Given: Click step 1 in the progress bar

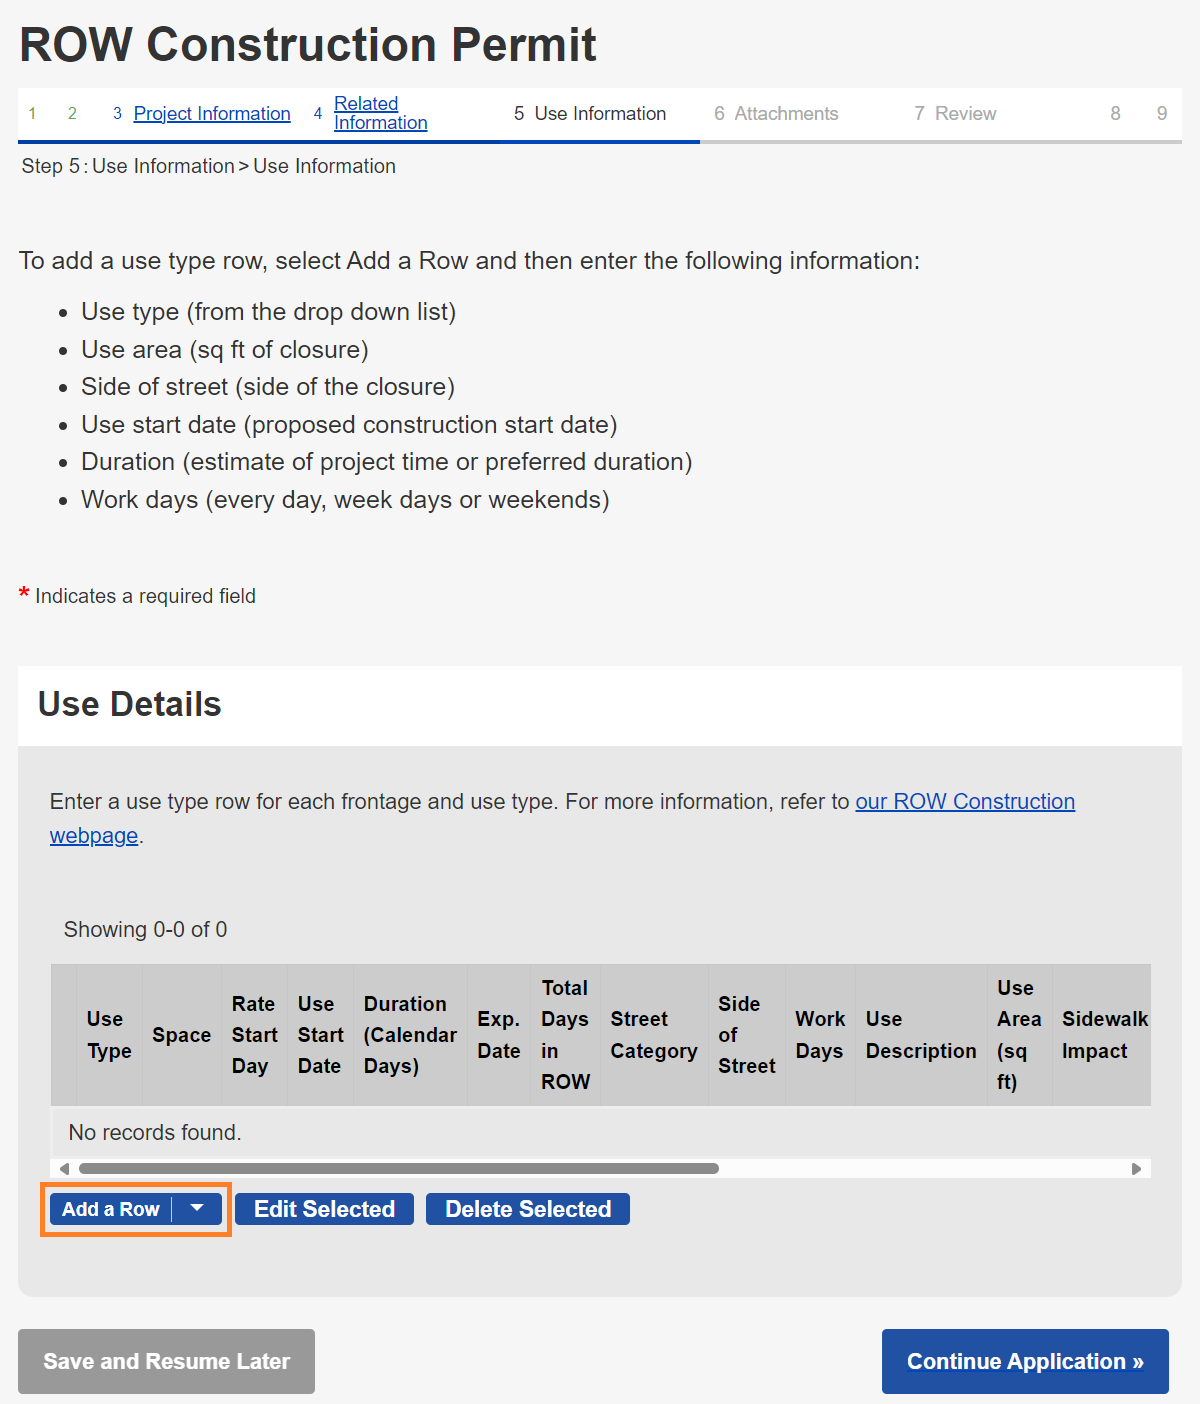Looking at the screenshot, I should click(x=32, y=114).
